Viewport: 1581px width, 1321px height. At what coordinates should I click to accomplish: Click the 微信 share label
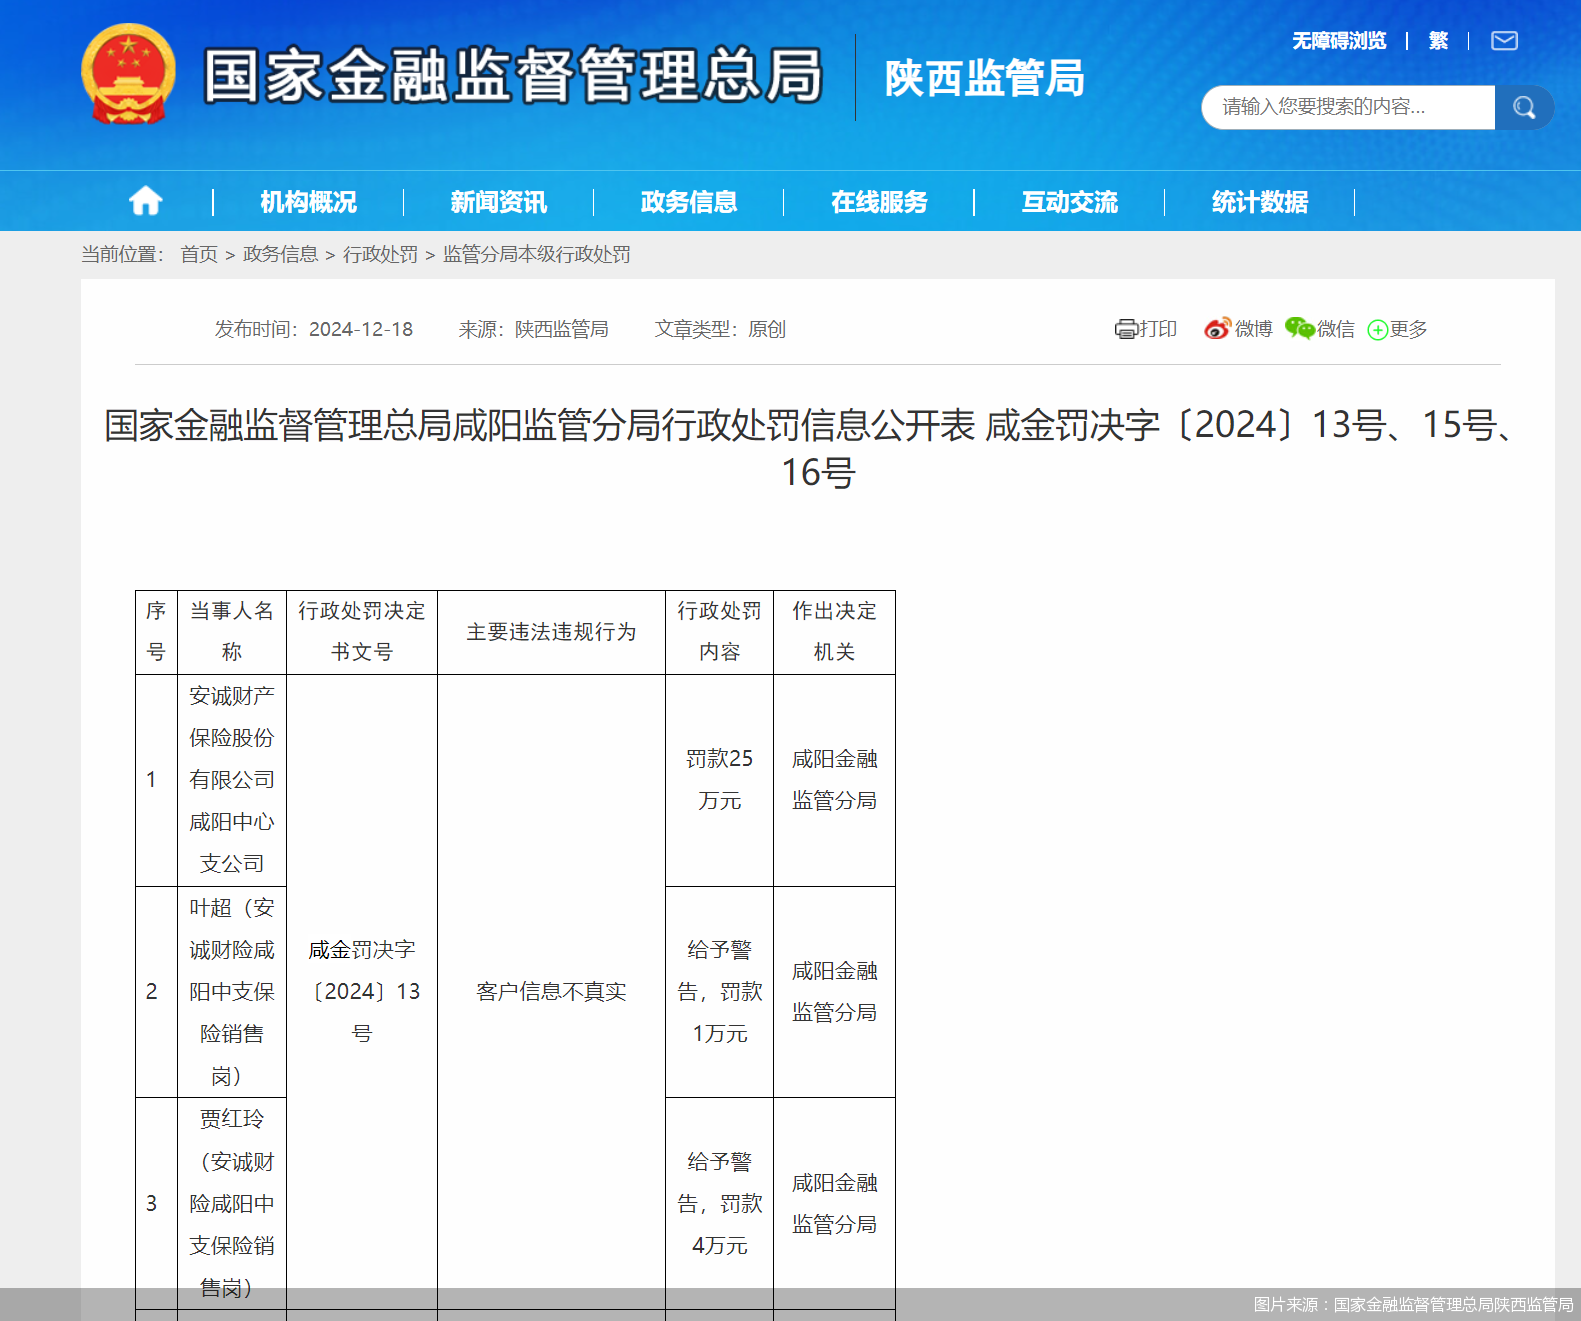(1335, 329)
